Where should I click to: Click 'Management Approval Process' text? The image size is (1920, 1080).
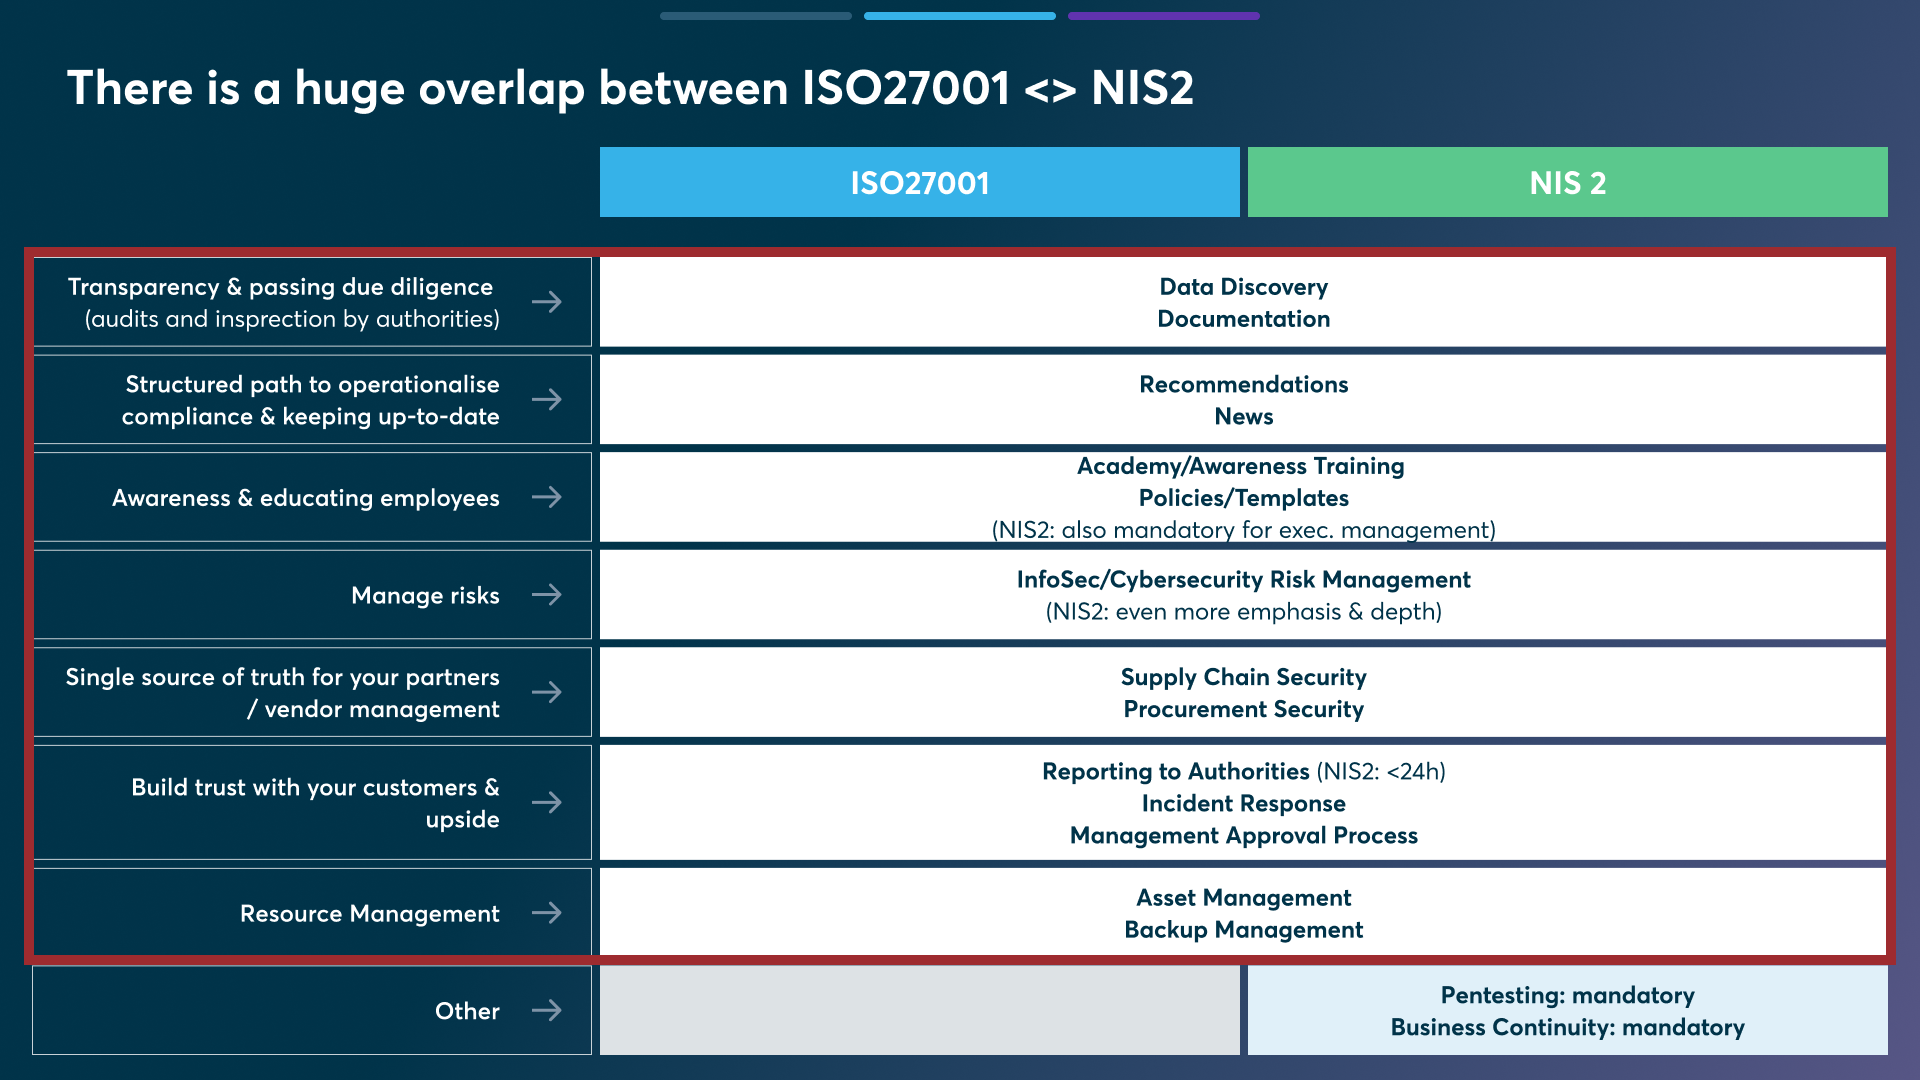(x=1244, y=836)
